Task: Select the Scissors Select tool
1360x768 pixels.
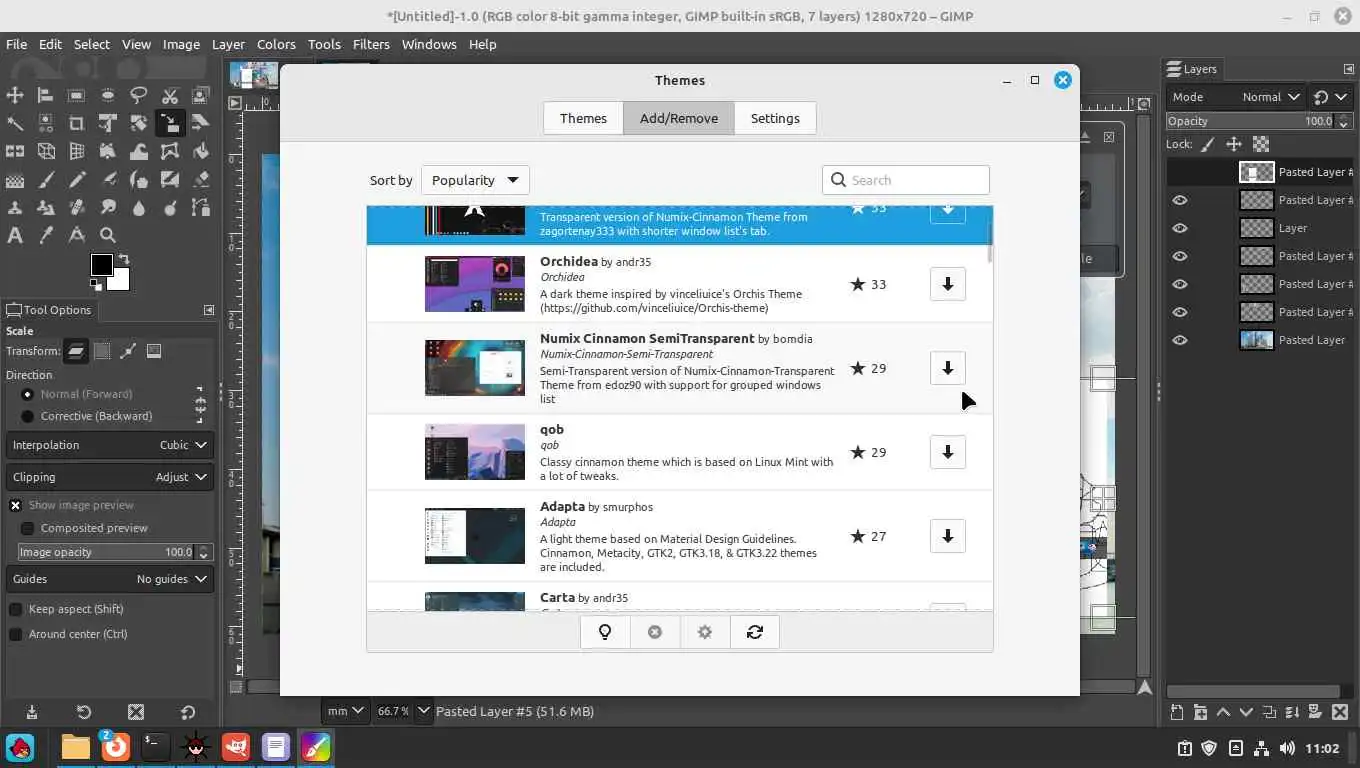Action: coord(170,95)
